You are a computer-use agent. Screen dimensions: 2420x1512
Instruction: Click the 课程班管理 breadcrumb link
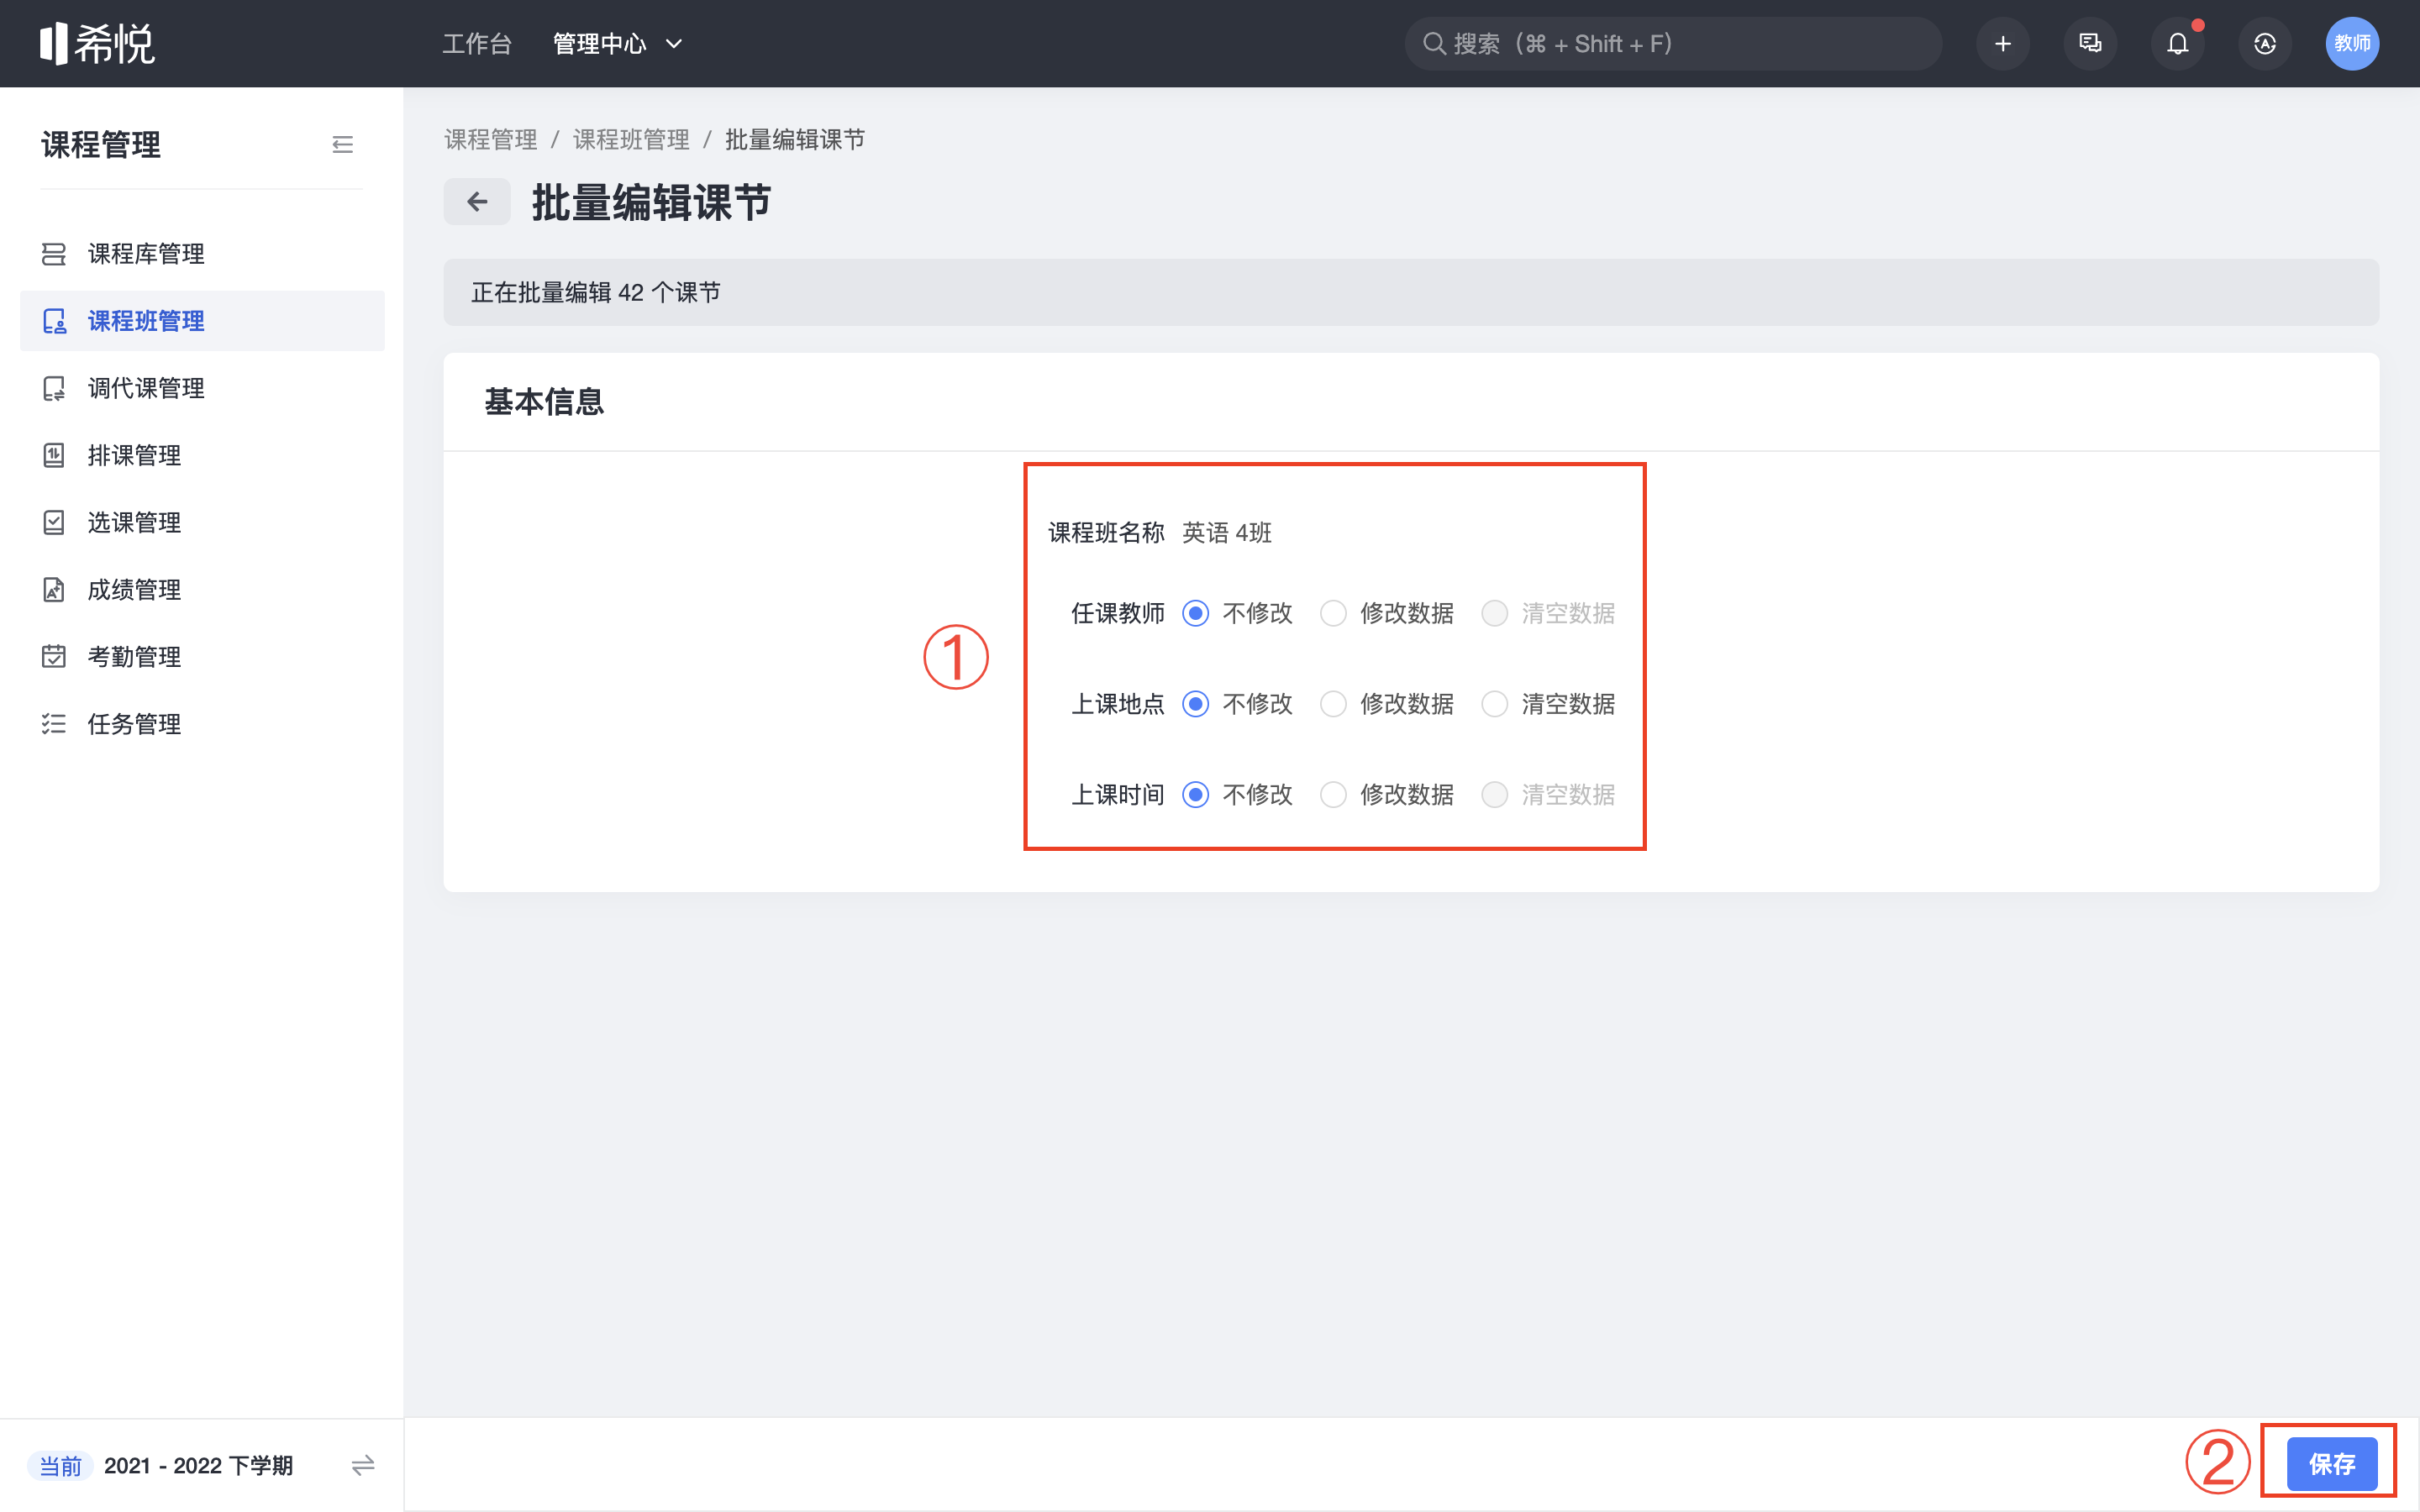631,140
